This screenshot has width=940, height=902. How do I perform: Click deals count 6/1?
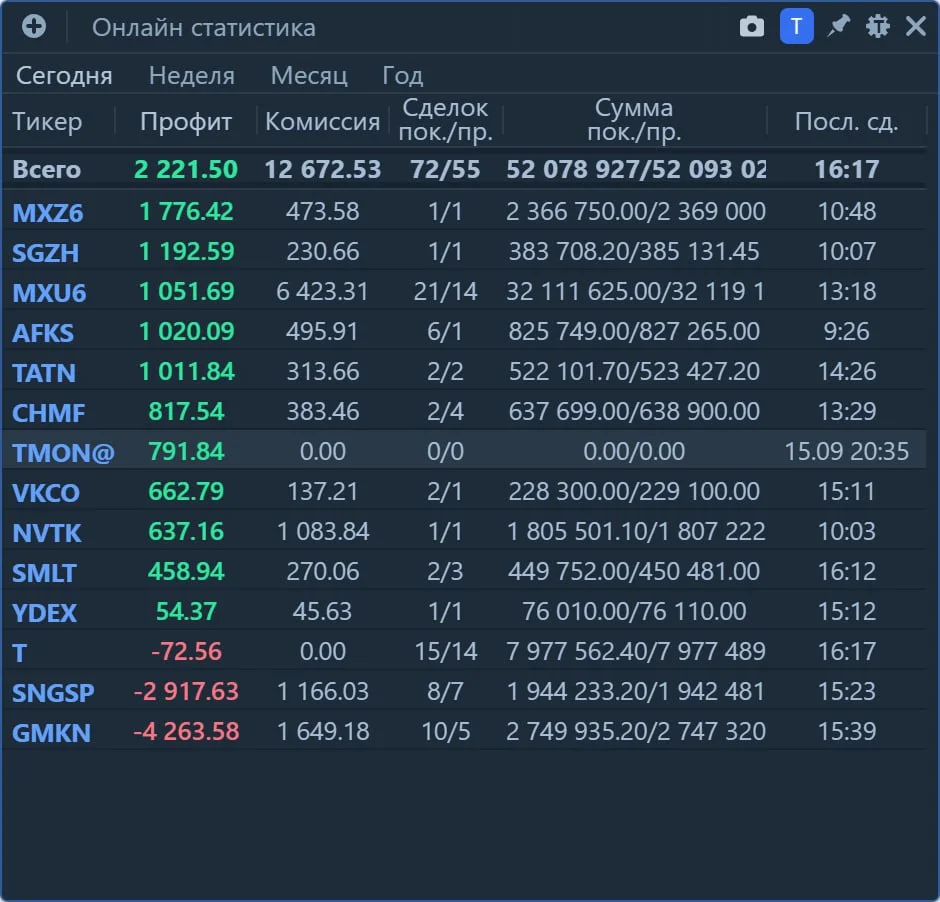(445, 331)
